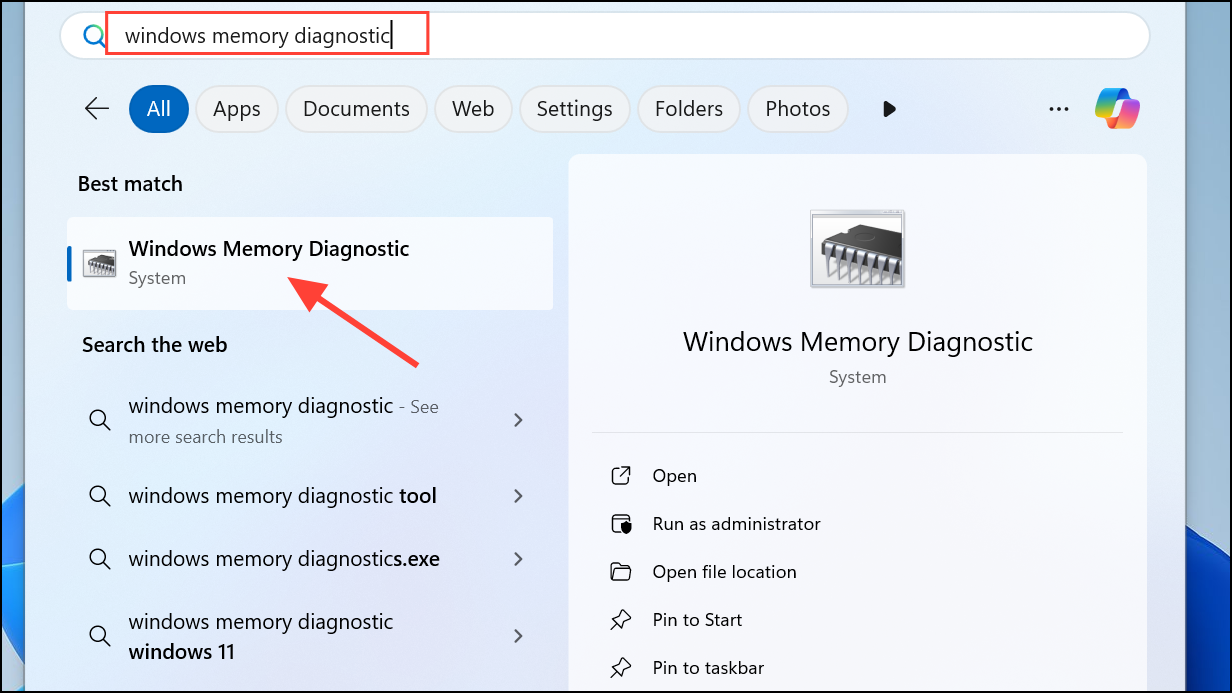
Task: Select web result 'windows memory diagnostic - See more'
Action: 310,420
